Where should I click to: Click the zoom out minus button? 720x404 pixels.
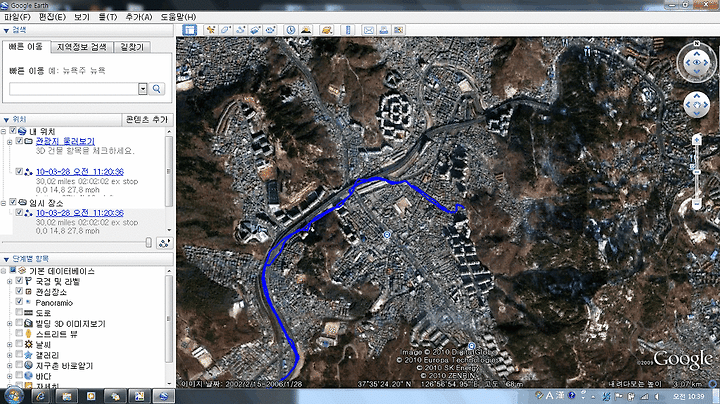coord(697,203)
